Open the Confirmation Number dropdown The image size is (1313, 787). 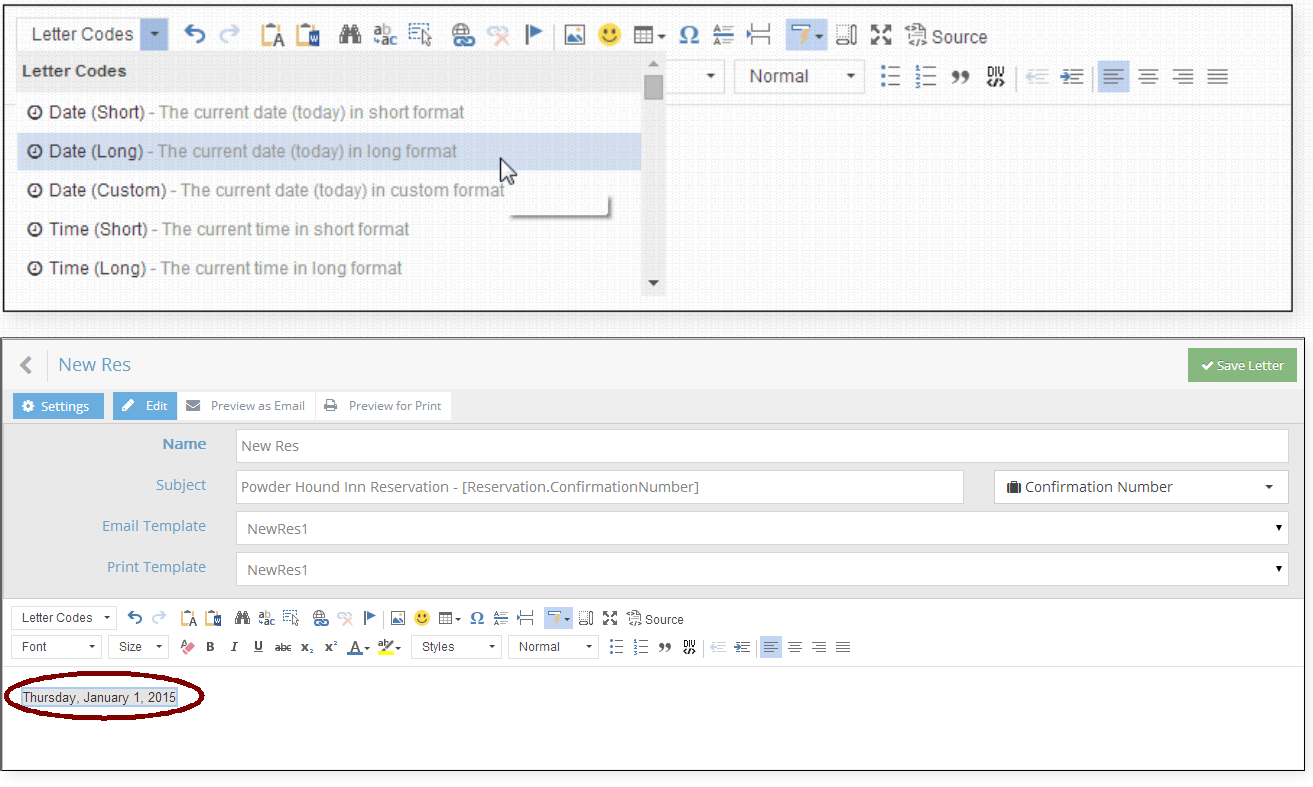[x=1140, y=487]
